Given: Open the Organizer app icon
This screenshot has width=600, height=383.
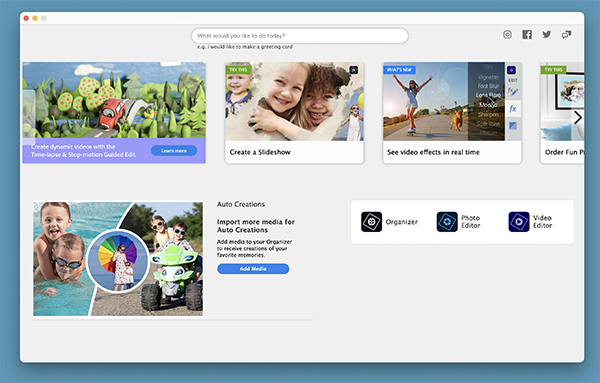Looking at the screenshot, I should coord(371,222).
